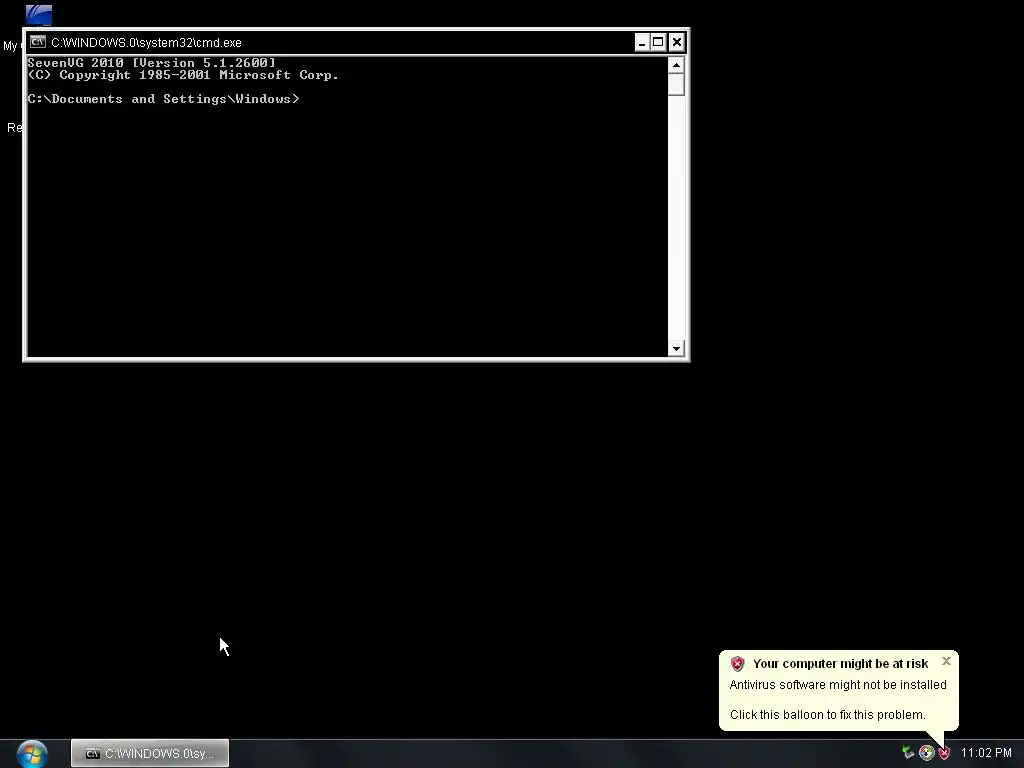Click 'Antivirus software might not be installed' text
The image size is (1024, 768).
coord(838,684)
